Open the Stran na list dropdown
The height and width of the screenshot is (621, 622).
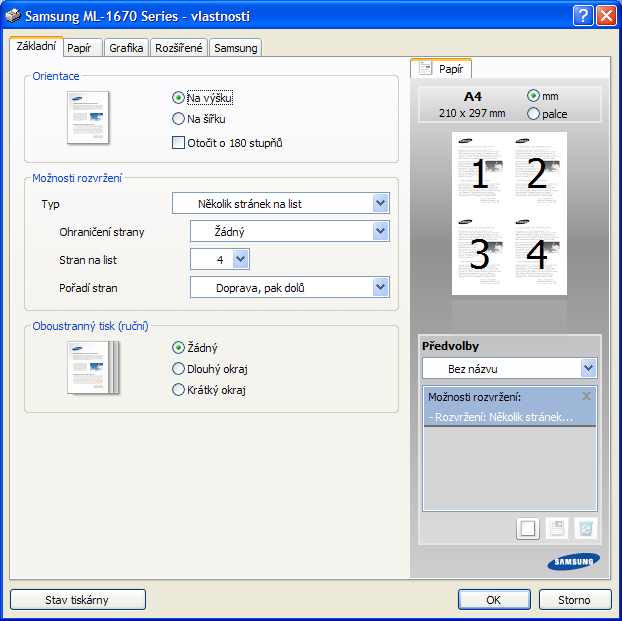pyautogui.click(x=220, y=259)
